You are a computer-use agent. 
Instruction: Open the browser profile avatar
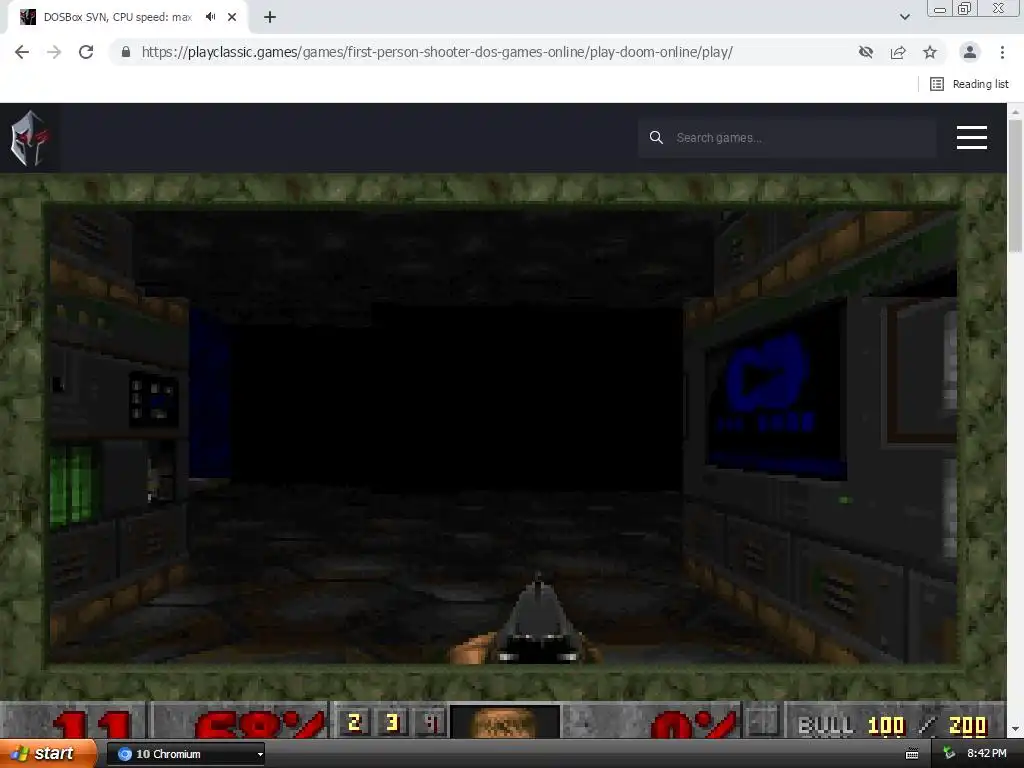(970, 52)
